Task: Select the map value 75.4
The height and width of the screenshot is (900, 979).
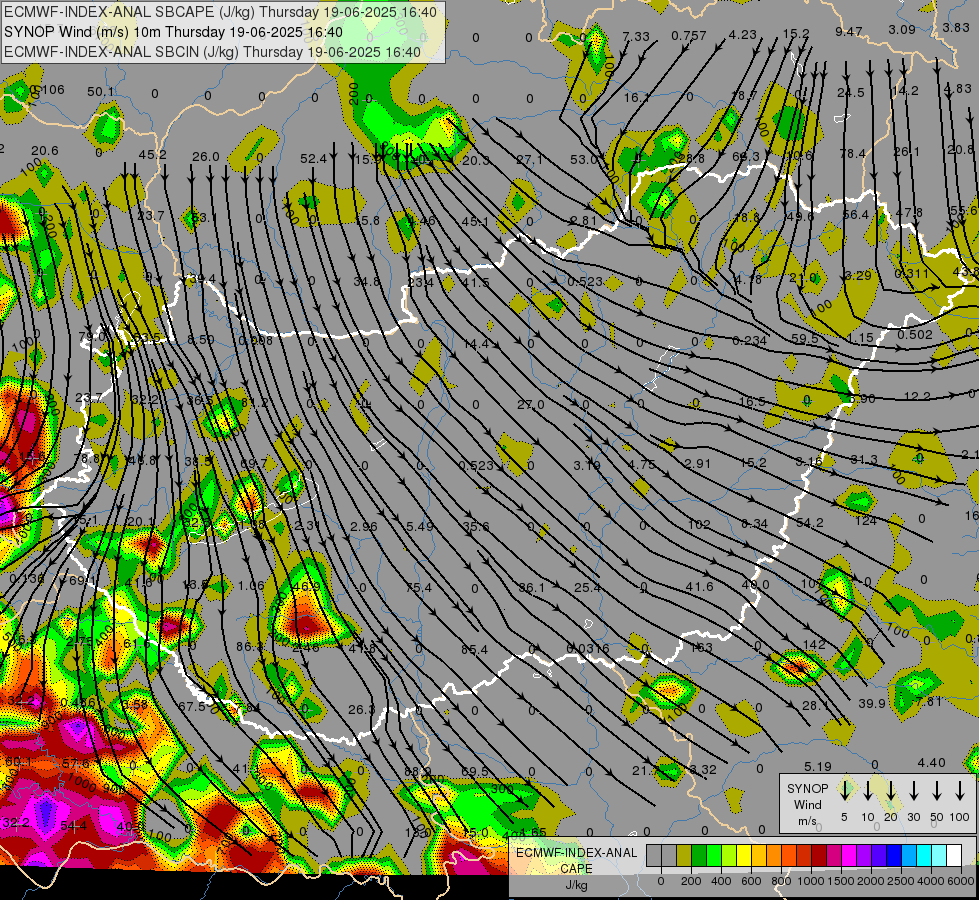Action: coord(418,588)
